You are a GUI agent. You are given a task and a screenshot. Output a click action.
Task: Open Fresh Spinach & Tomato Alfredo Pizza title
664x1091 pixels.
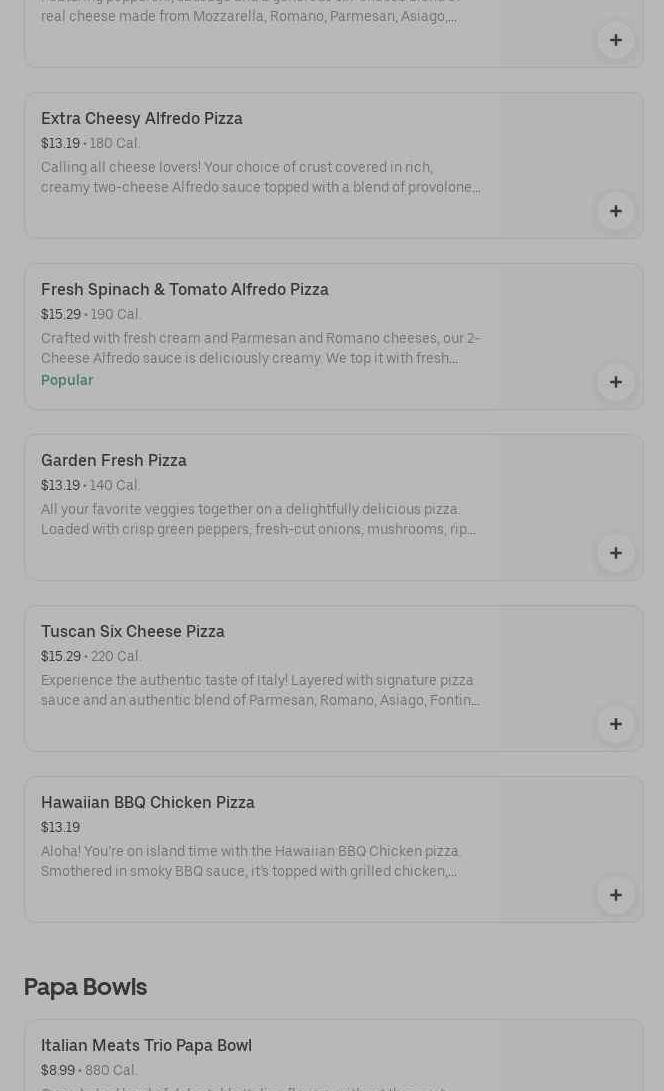click(185, 289)
